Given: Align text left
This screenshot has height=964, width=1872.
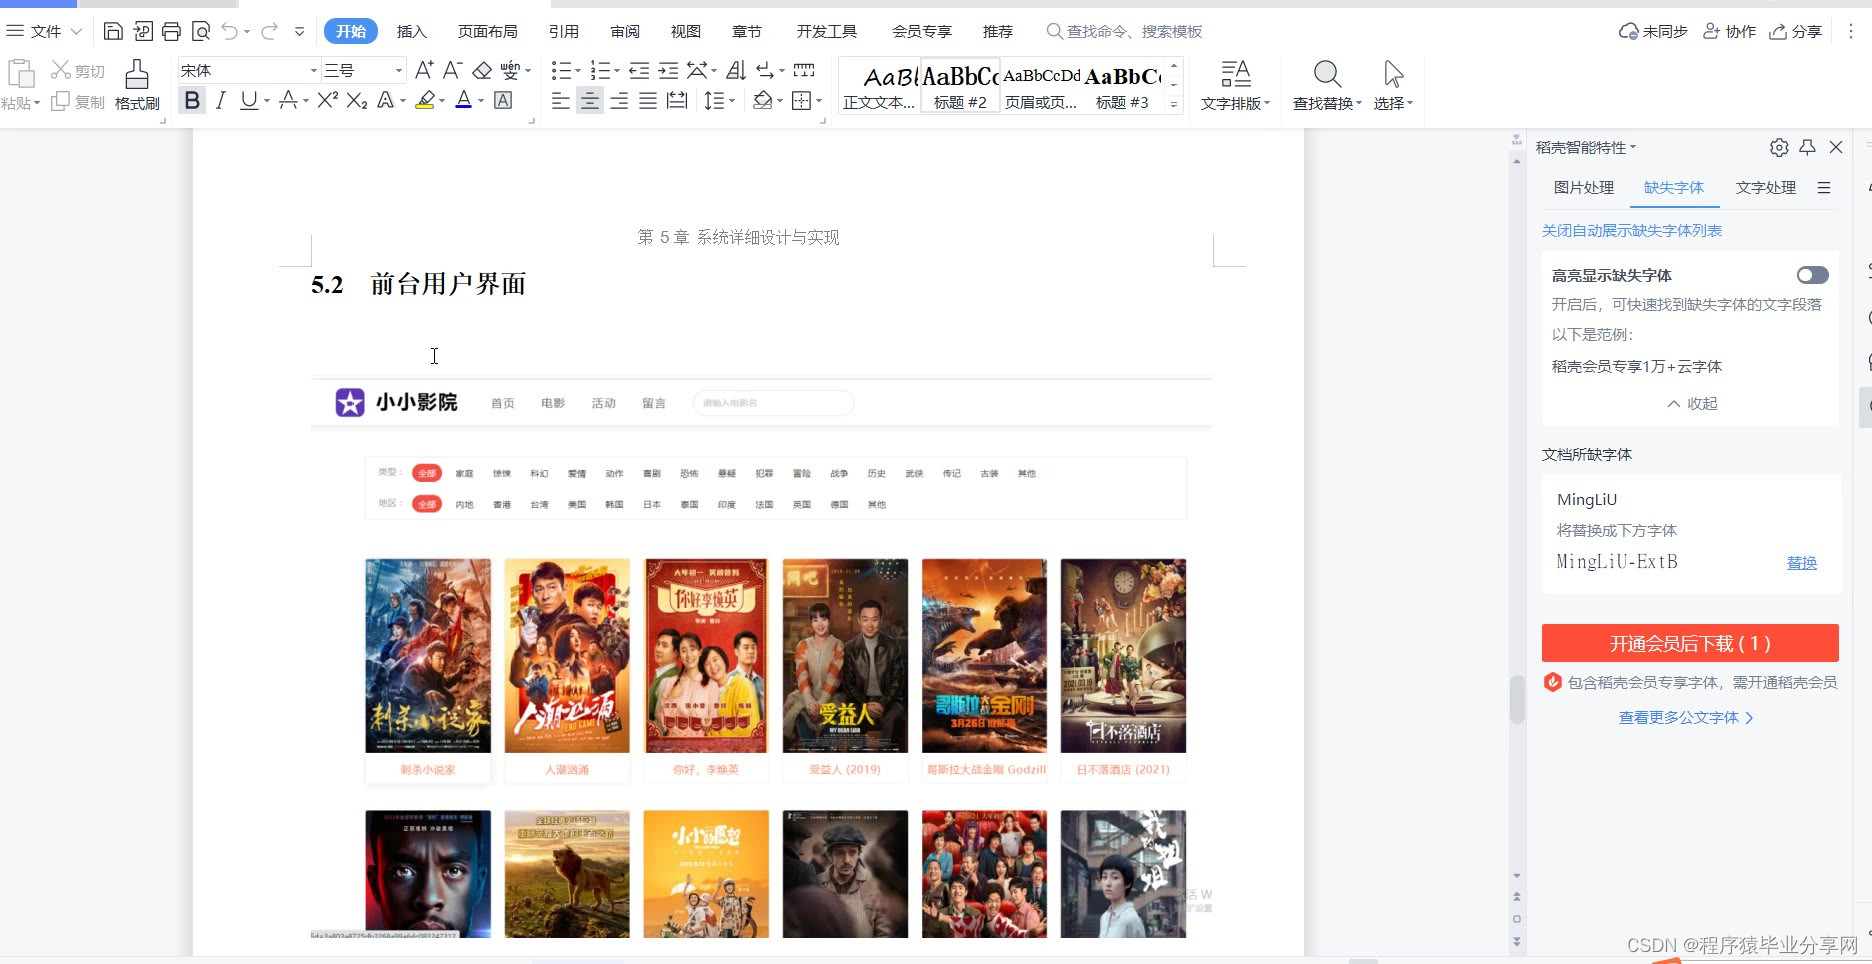Looking at the screenshot, I should pyautogui.click(x=561, y=100).
